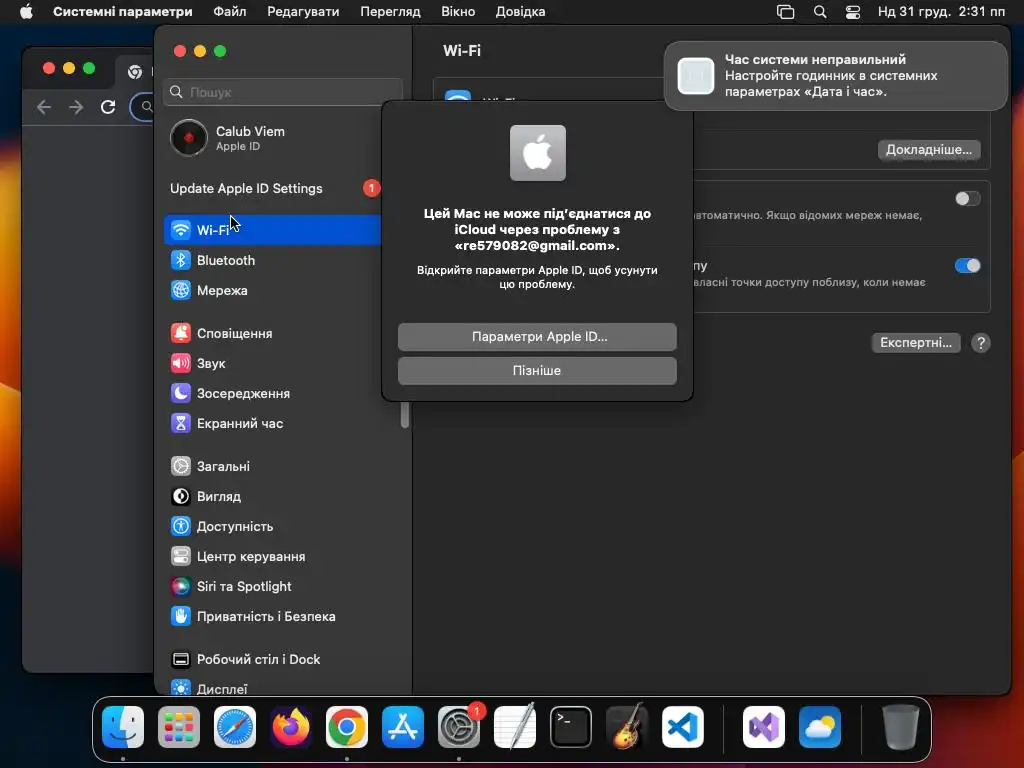Open the Файл menu
Viewport: 1024px width, 768px height.
230,12
